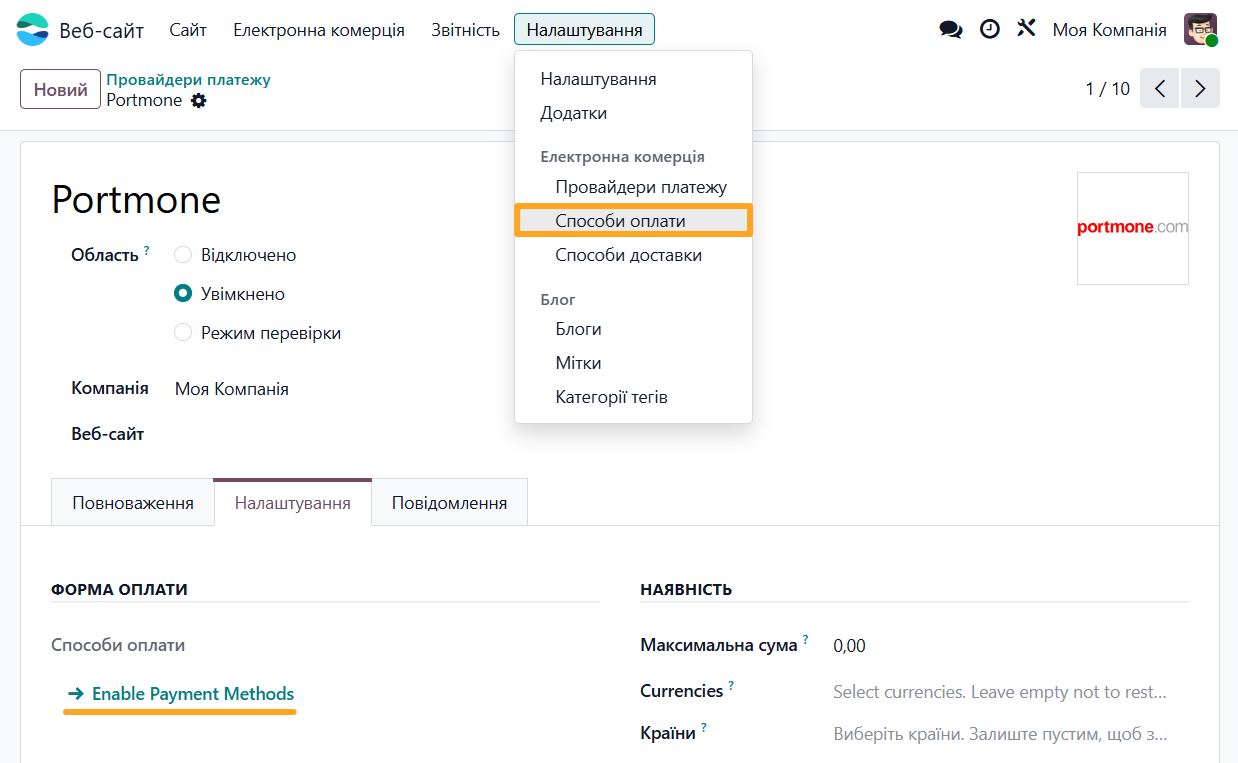
Task: Click the Enable Payment Methods link
Action: tap(181, 694)
